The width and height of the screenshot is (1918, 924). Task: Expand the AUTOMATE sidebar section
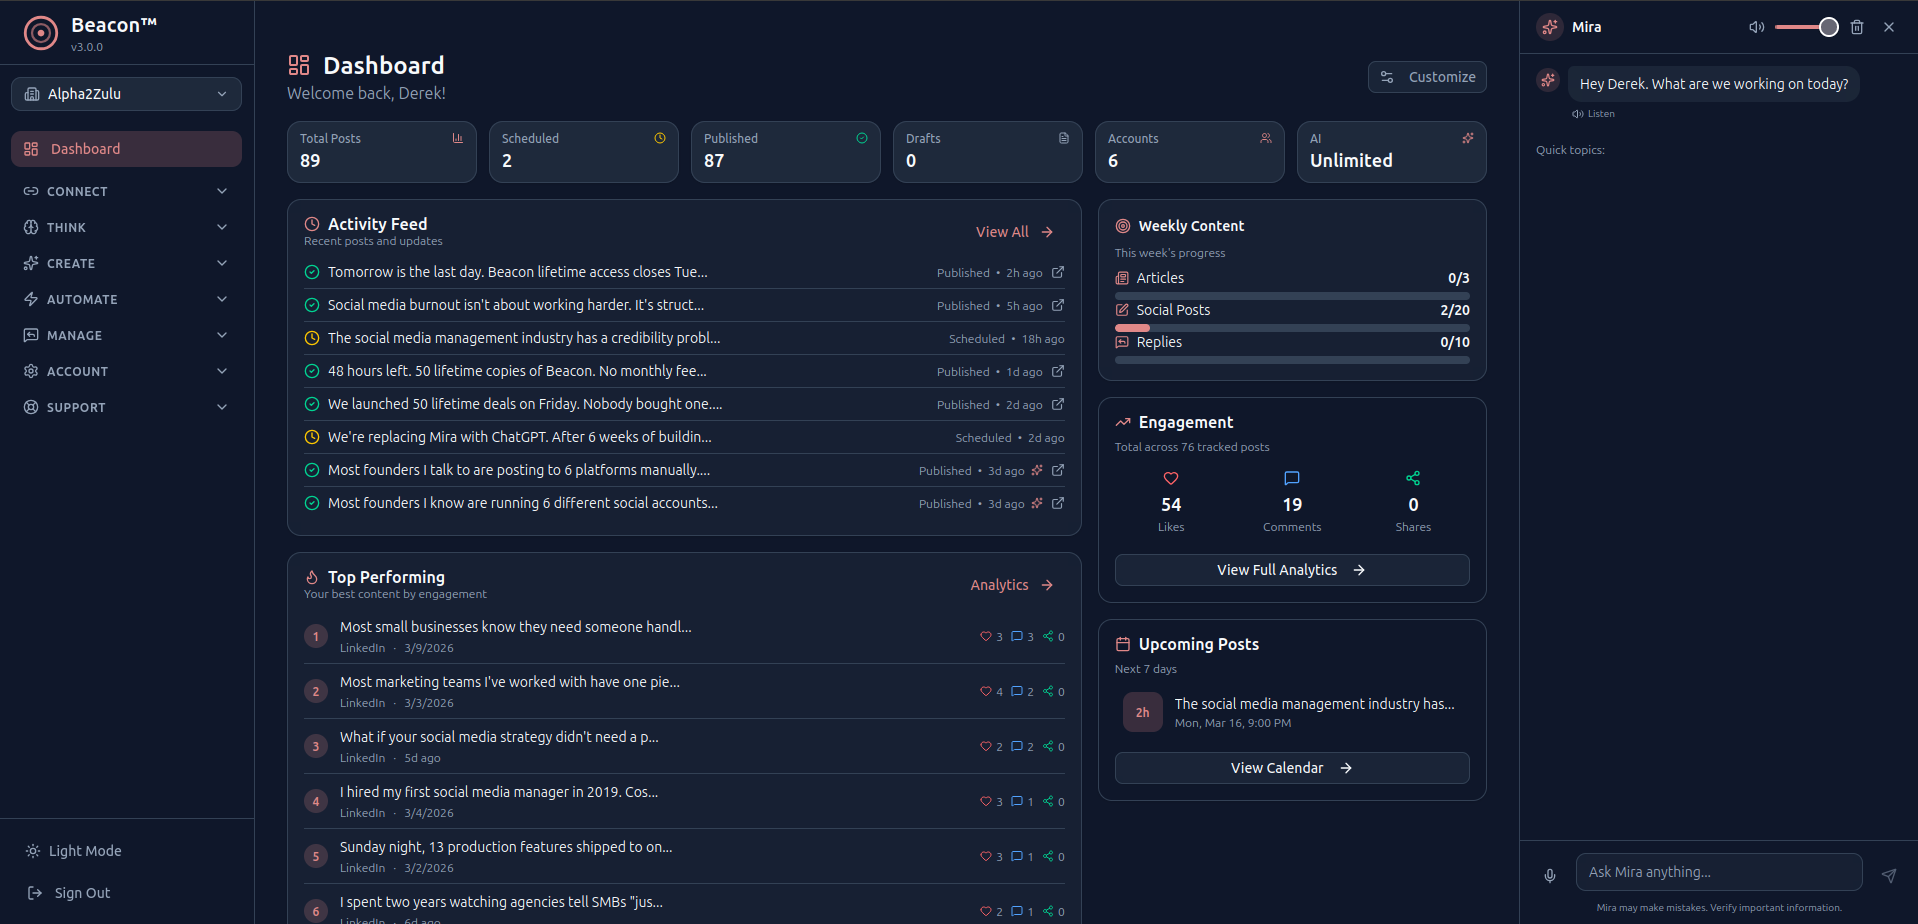(126, 299)
